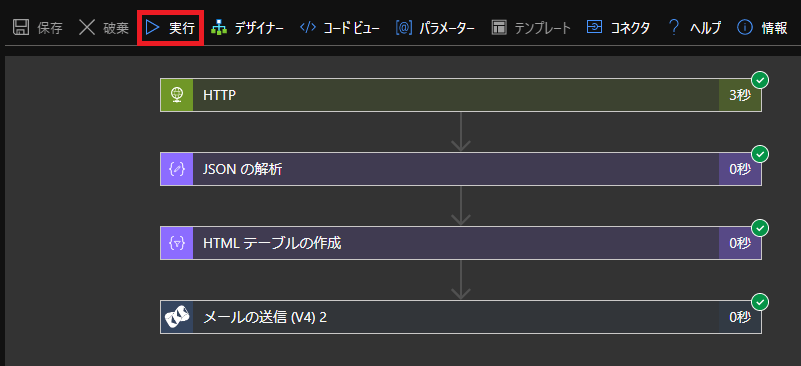
Task: Expand the HTTP action step
Action: pyautogui.click(x=461, y=95)
